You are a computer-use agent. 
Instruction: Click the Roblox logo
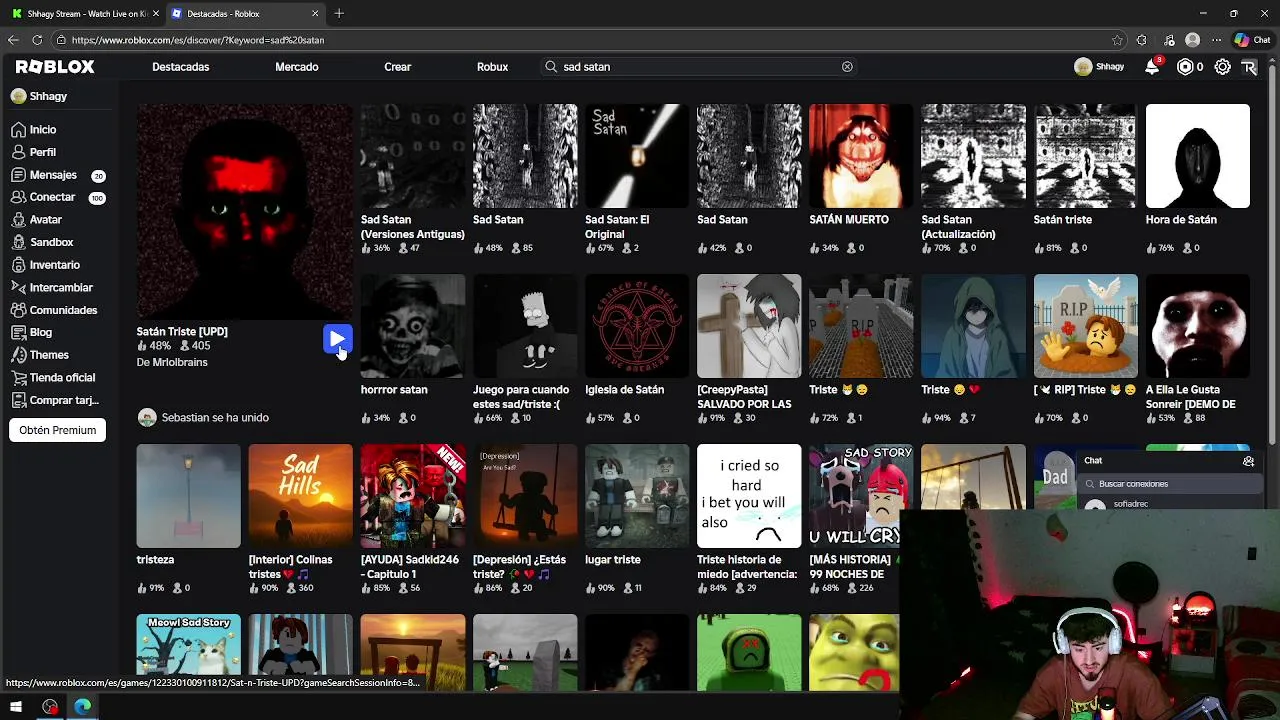tap(55, 66)
